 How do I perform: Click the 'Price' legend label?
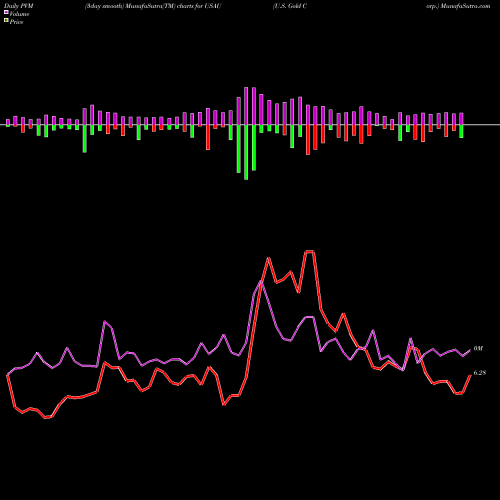click(x=16, y=22)
